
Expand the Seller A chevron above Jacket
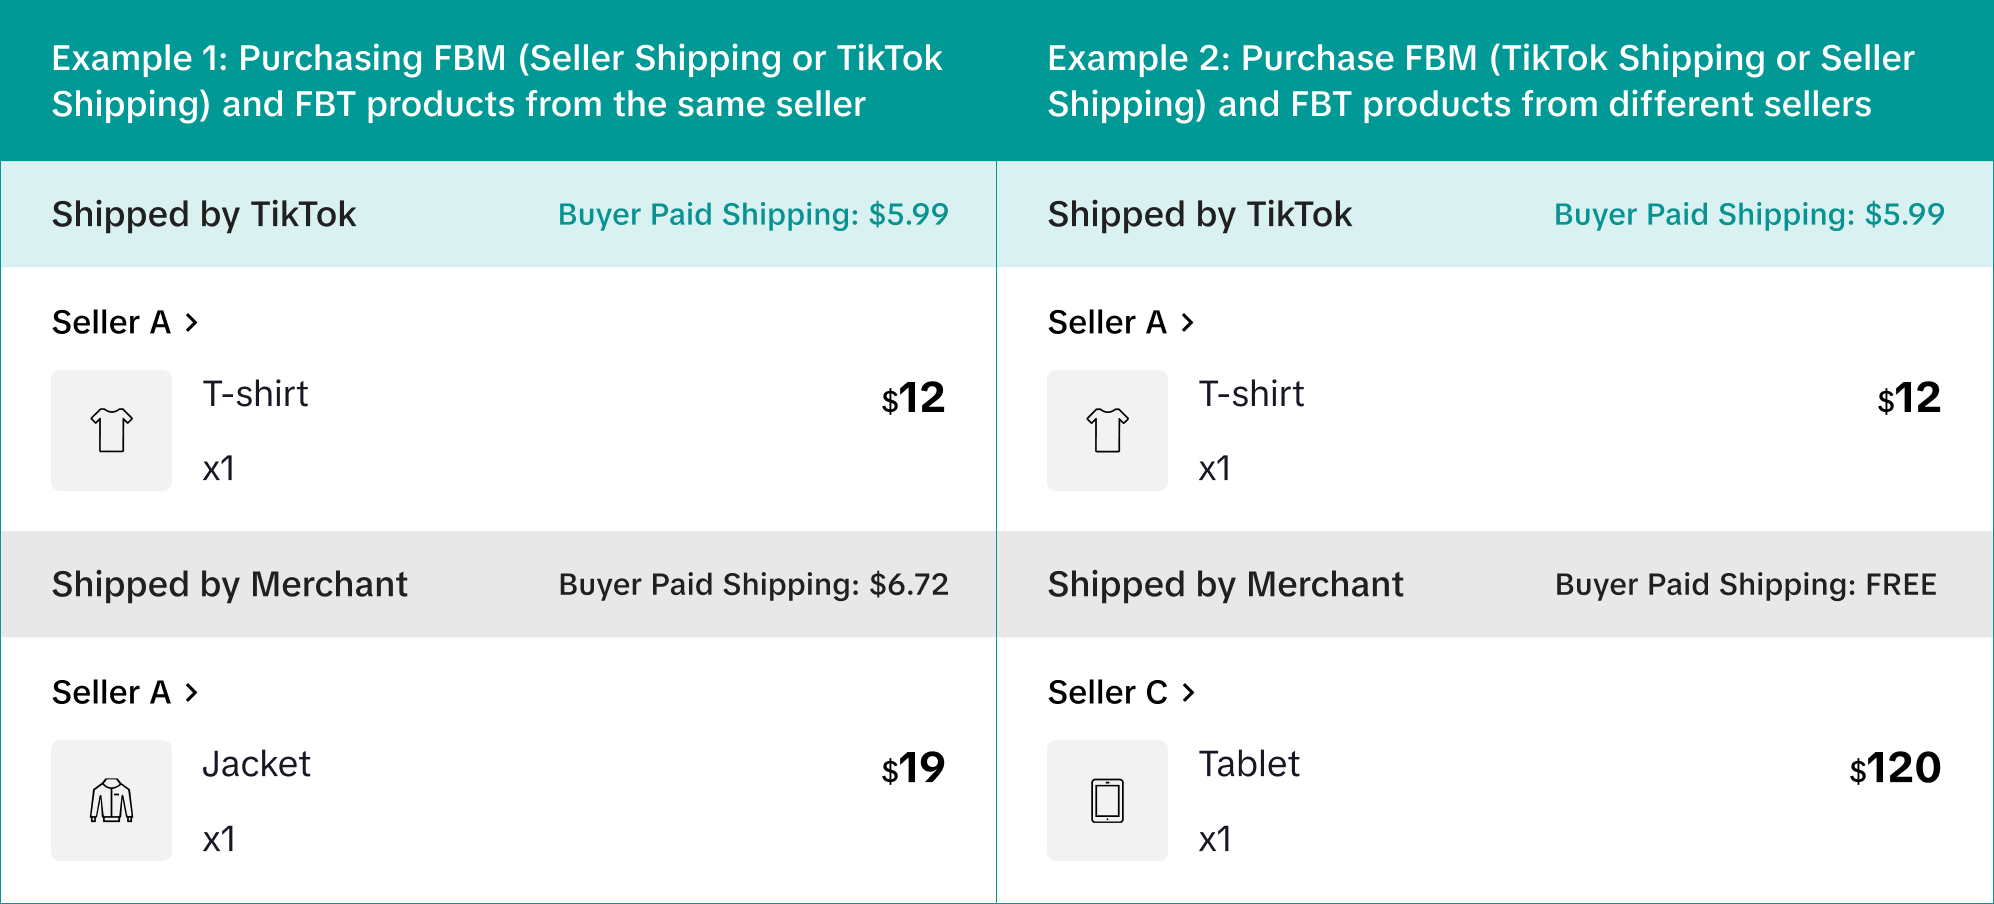tap(192, 692)
